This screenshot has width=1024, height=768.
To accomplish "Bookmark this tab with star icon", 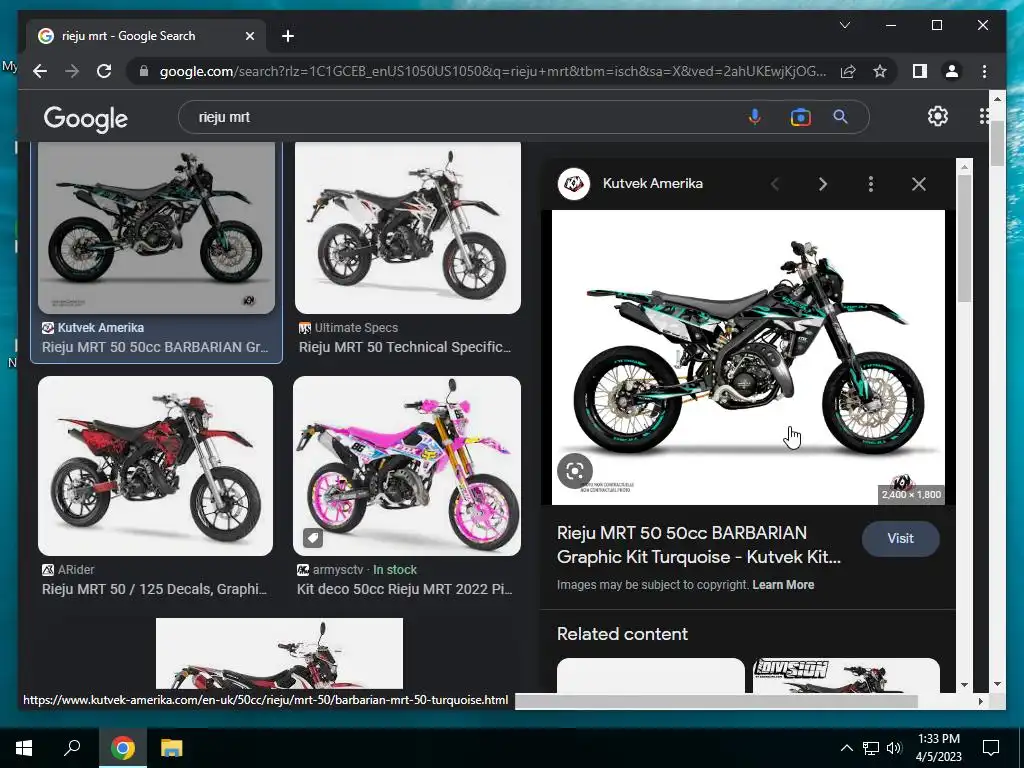I will coord(880,71).
